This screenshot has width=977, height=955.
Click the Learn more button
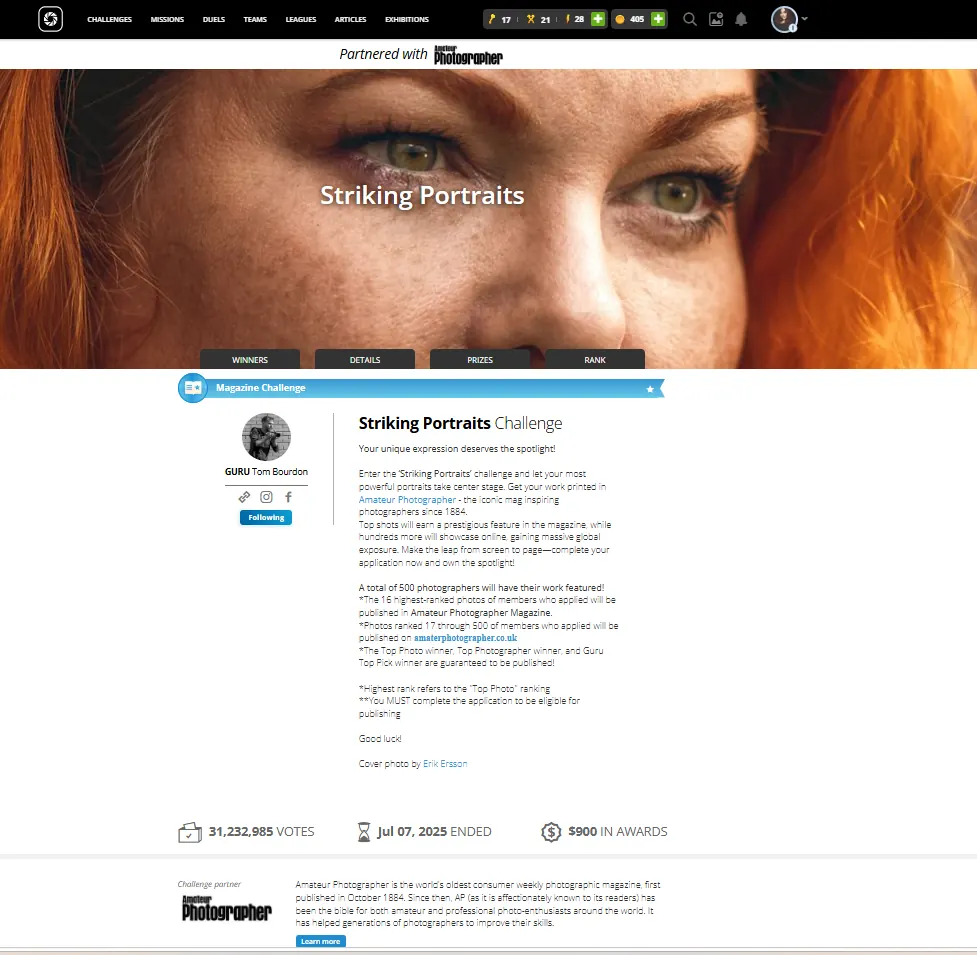click(320, 941)
